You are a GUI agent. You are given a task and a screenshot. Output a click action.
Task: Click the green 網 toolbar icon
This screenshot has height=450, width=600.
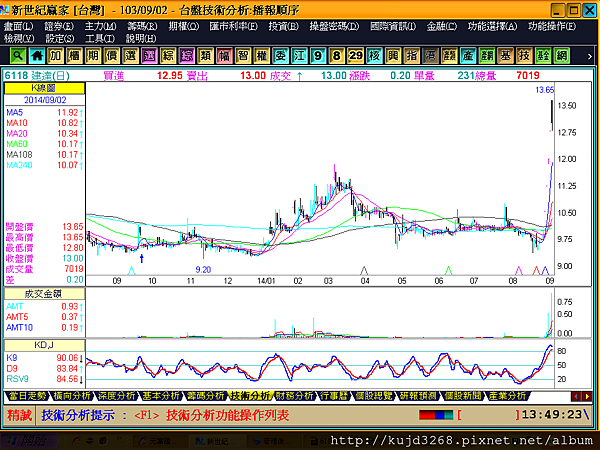562,56
